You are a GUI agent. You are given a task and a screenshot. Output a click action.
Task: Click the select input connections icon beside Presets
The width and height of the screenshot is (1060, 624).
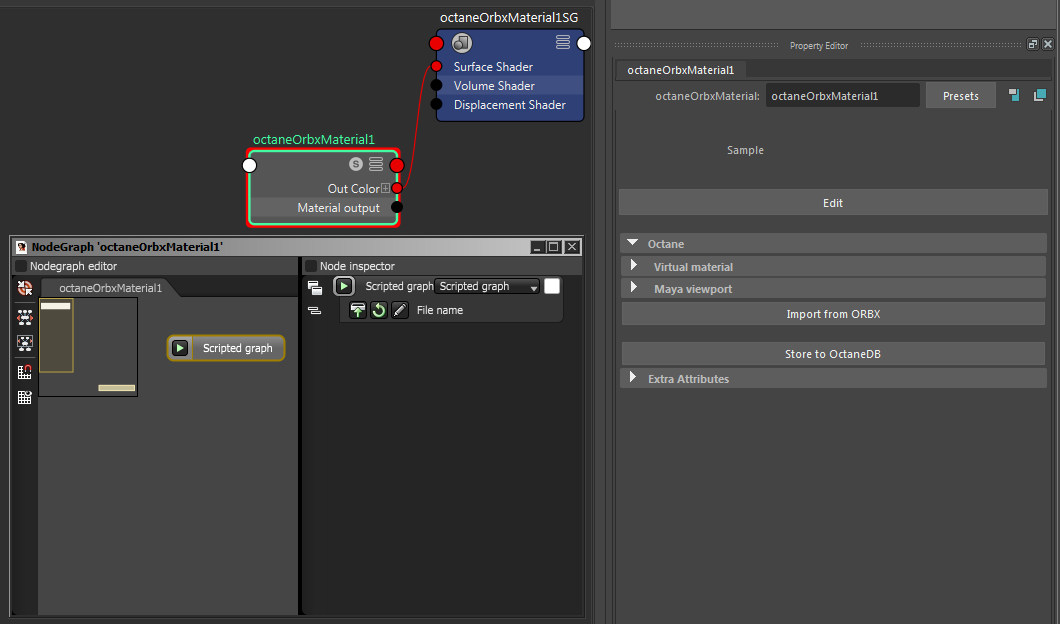click(1014, 95)
